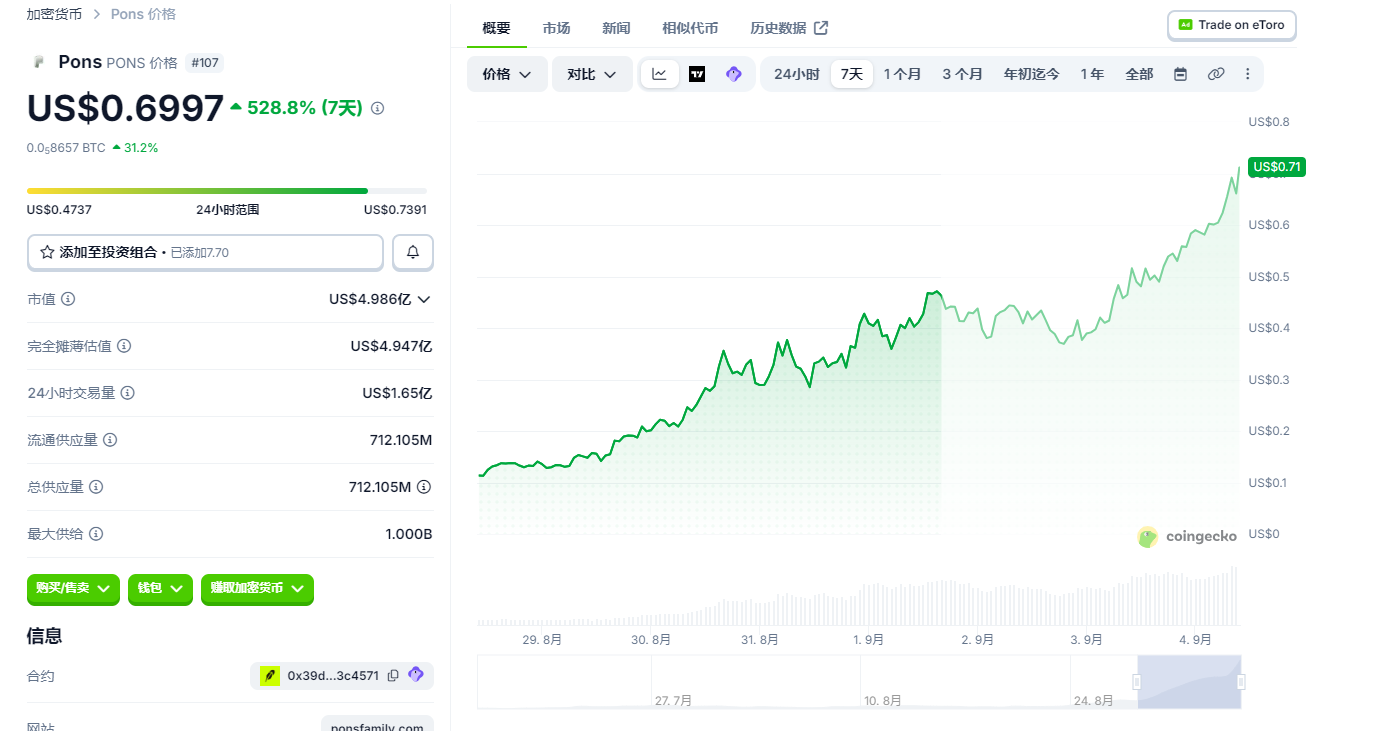The width and height of the screenshot is (1376, 731).
Task: Open the 对比 dropdown
Action: pyautogui.click(x=592, y=74)
